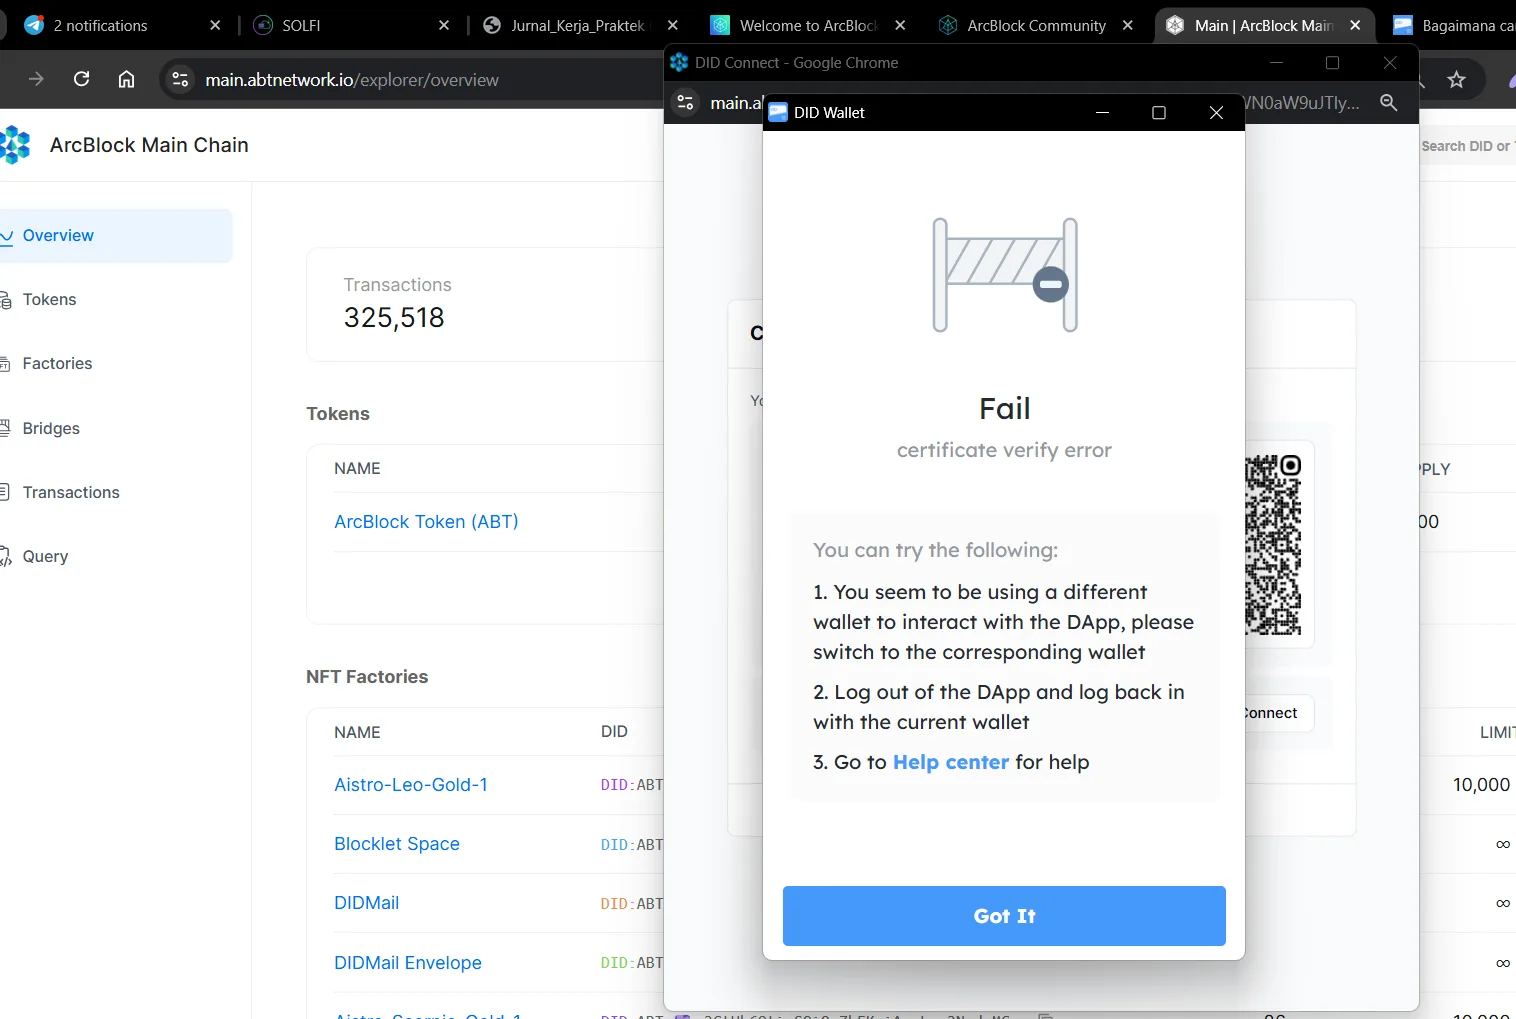Click the 'ArcBlock Main Chain' title

(x=149, y=145)
